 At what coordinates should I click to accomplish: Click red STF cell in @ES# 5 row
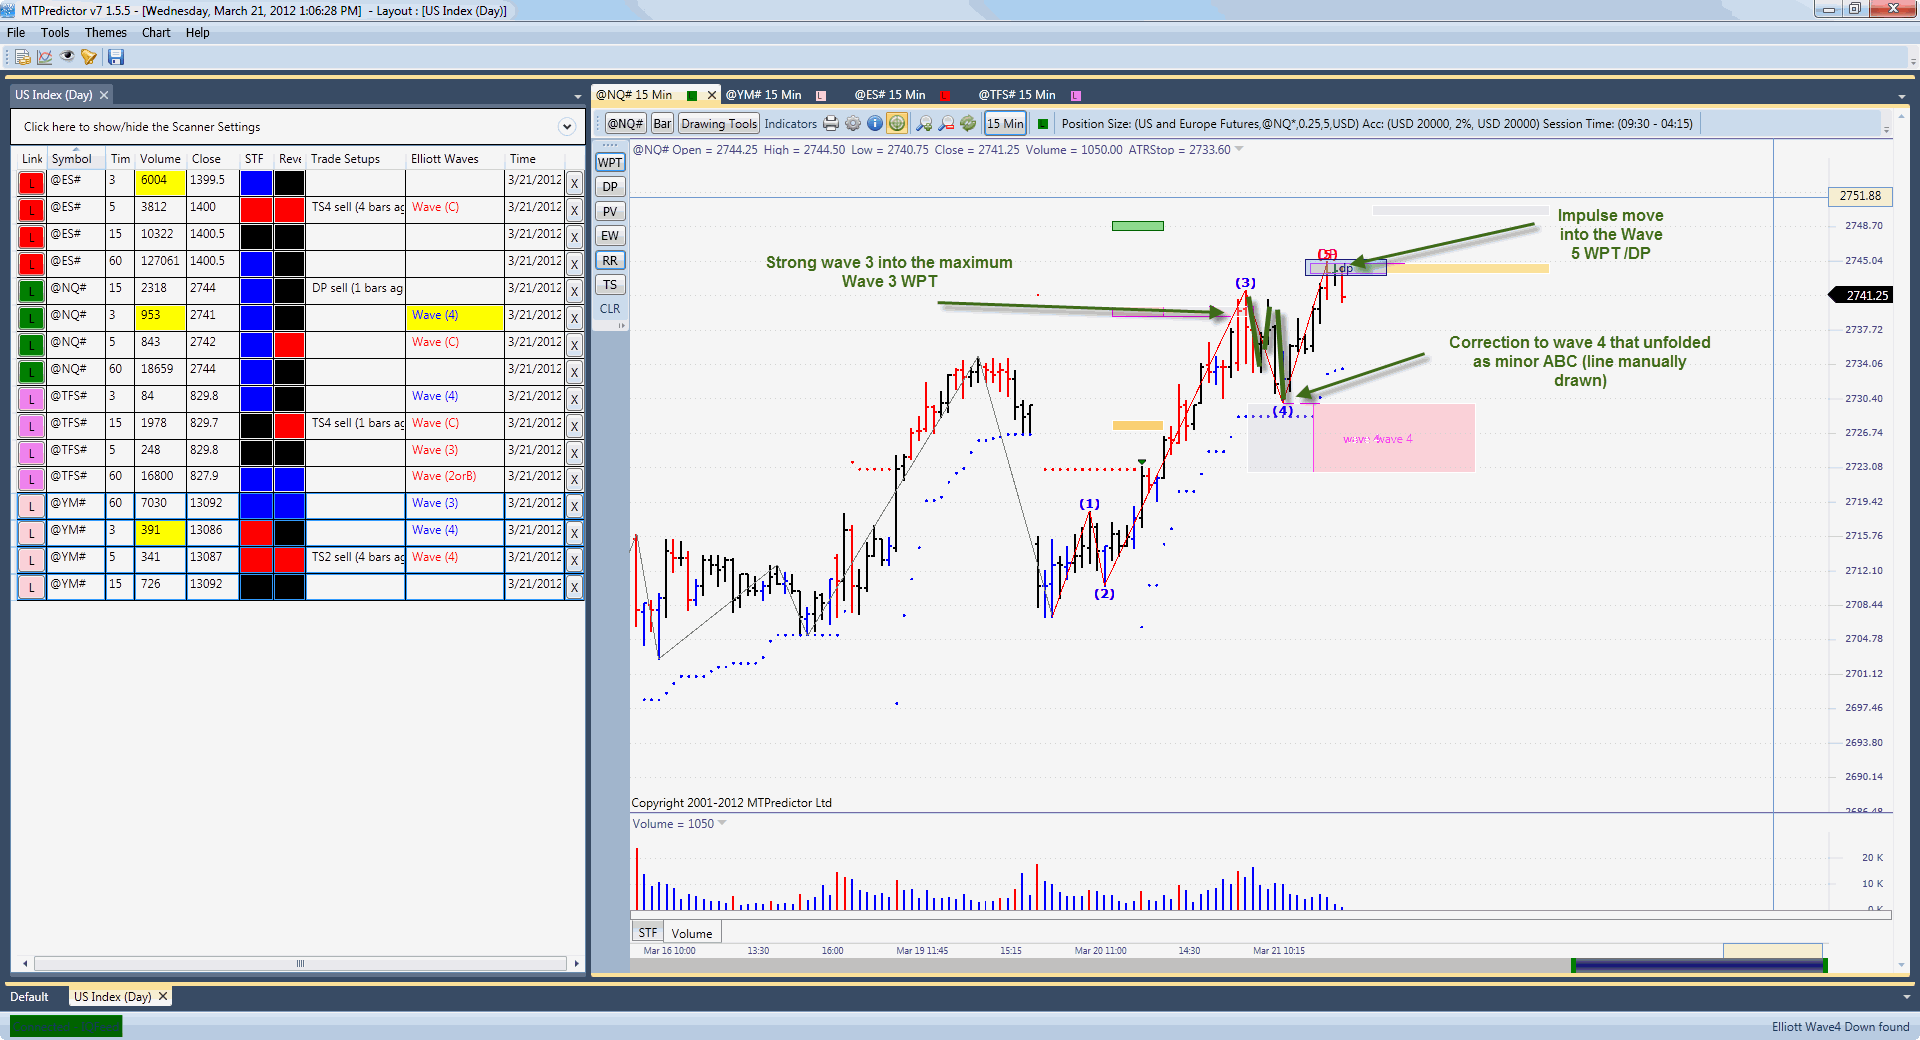click(256, 210)
